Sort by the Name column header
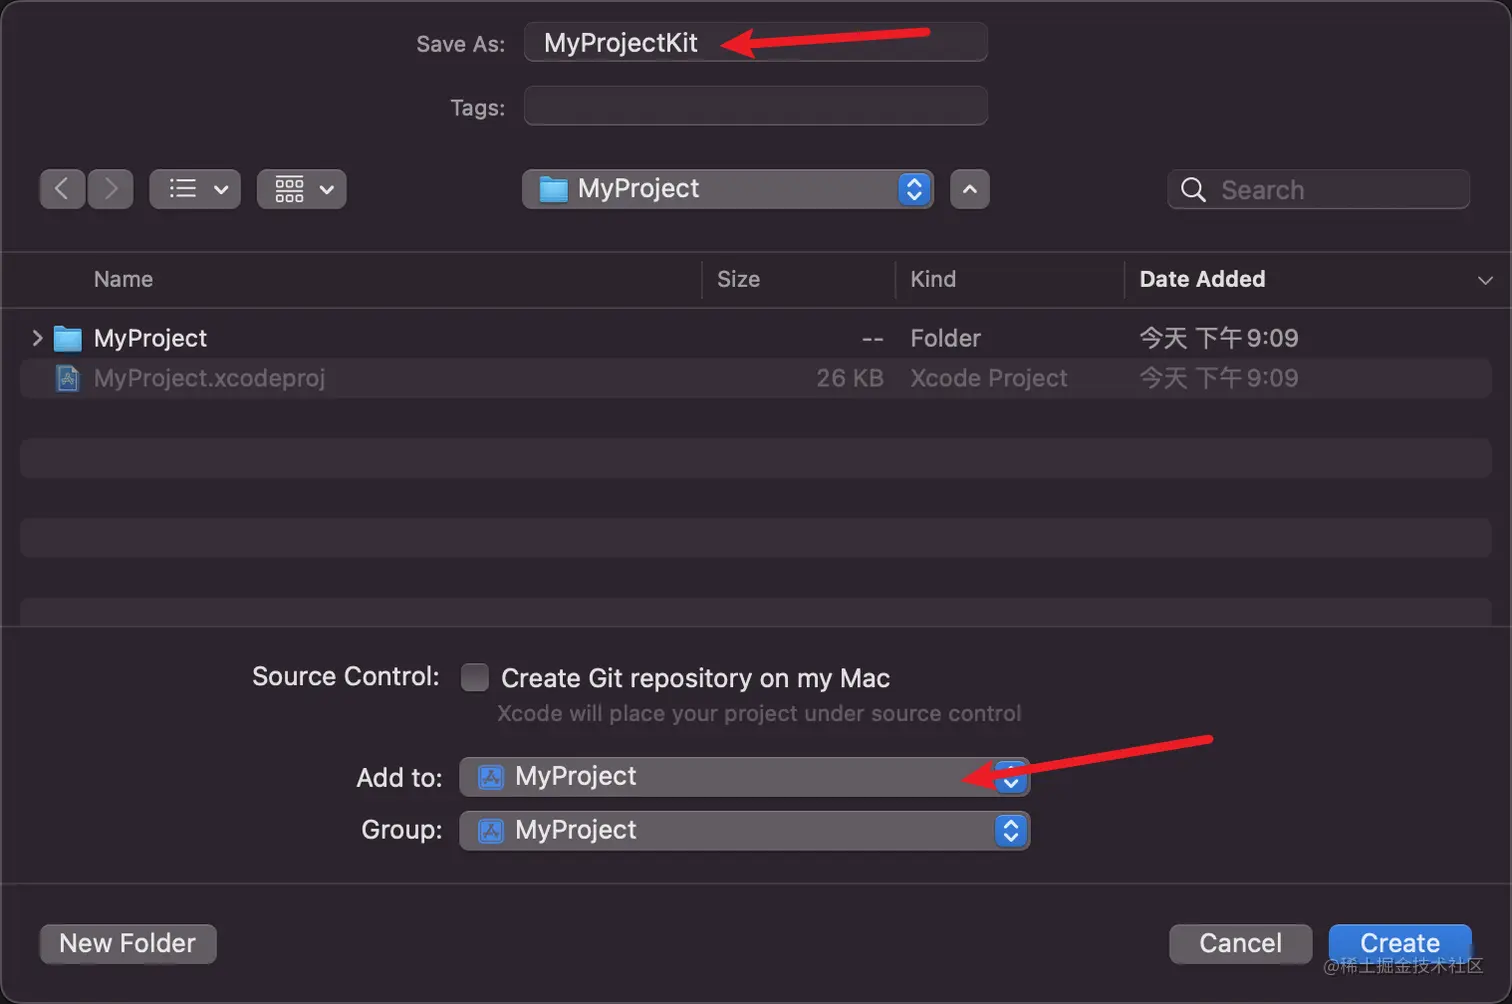 pyautogui.click(x=123, y=280)
